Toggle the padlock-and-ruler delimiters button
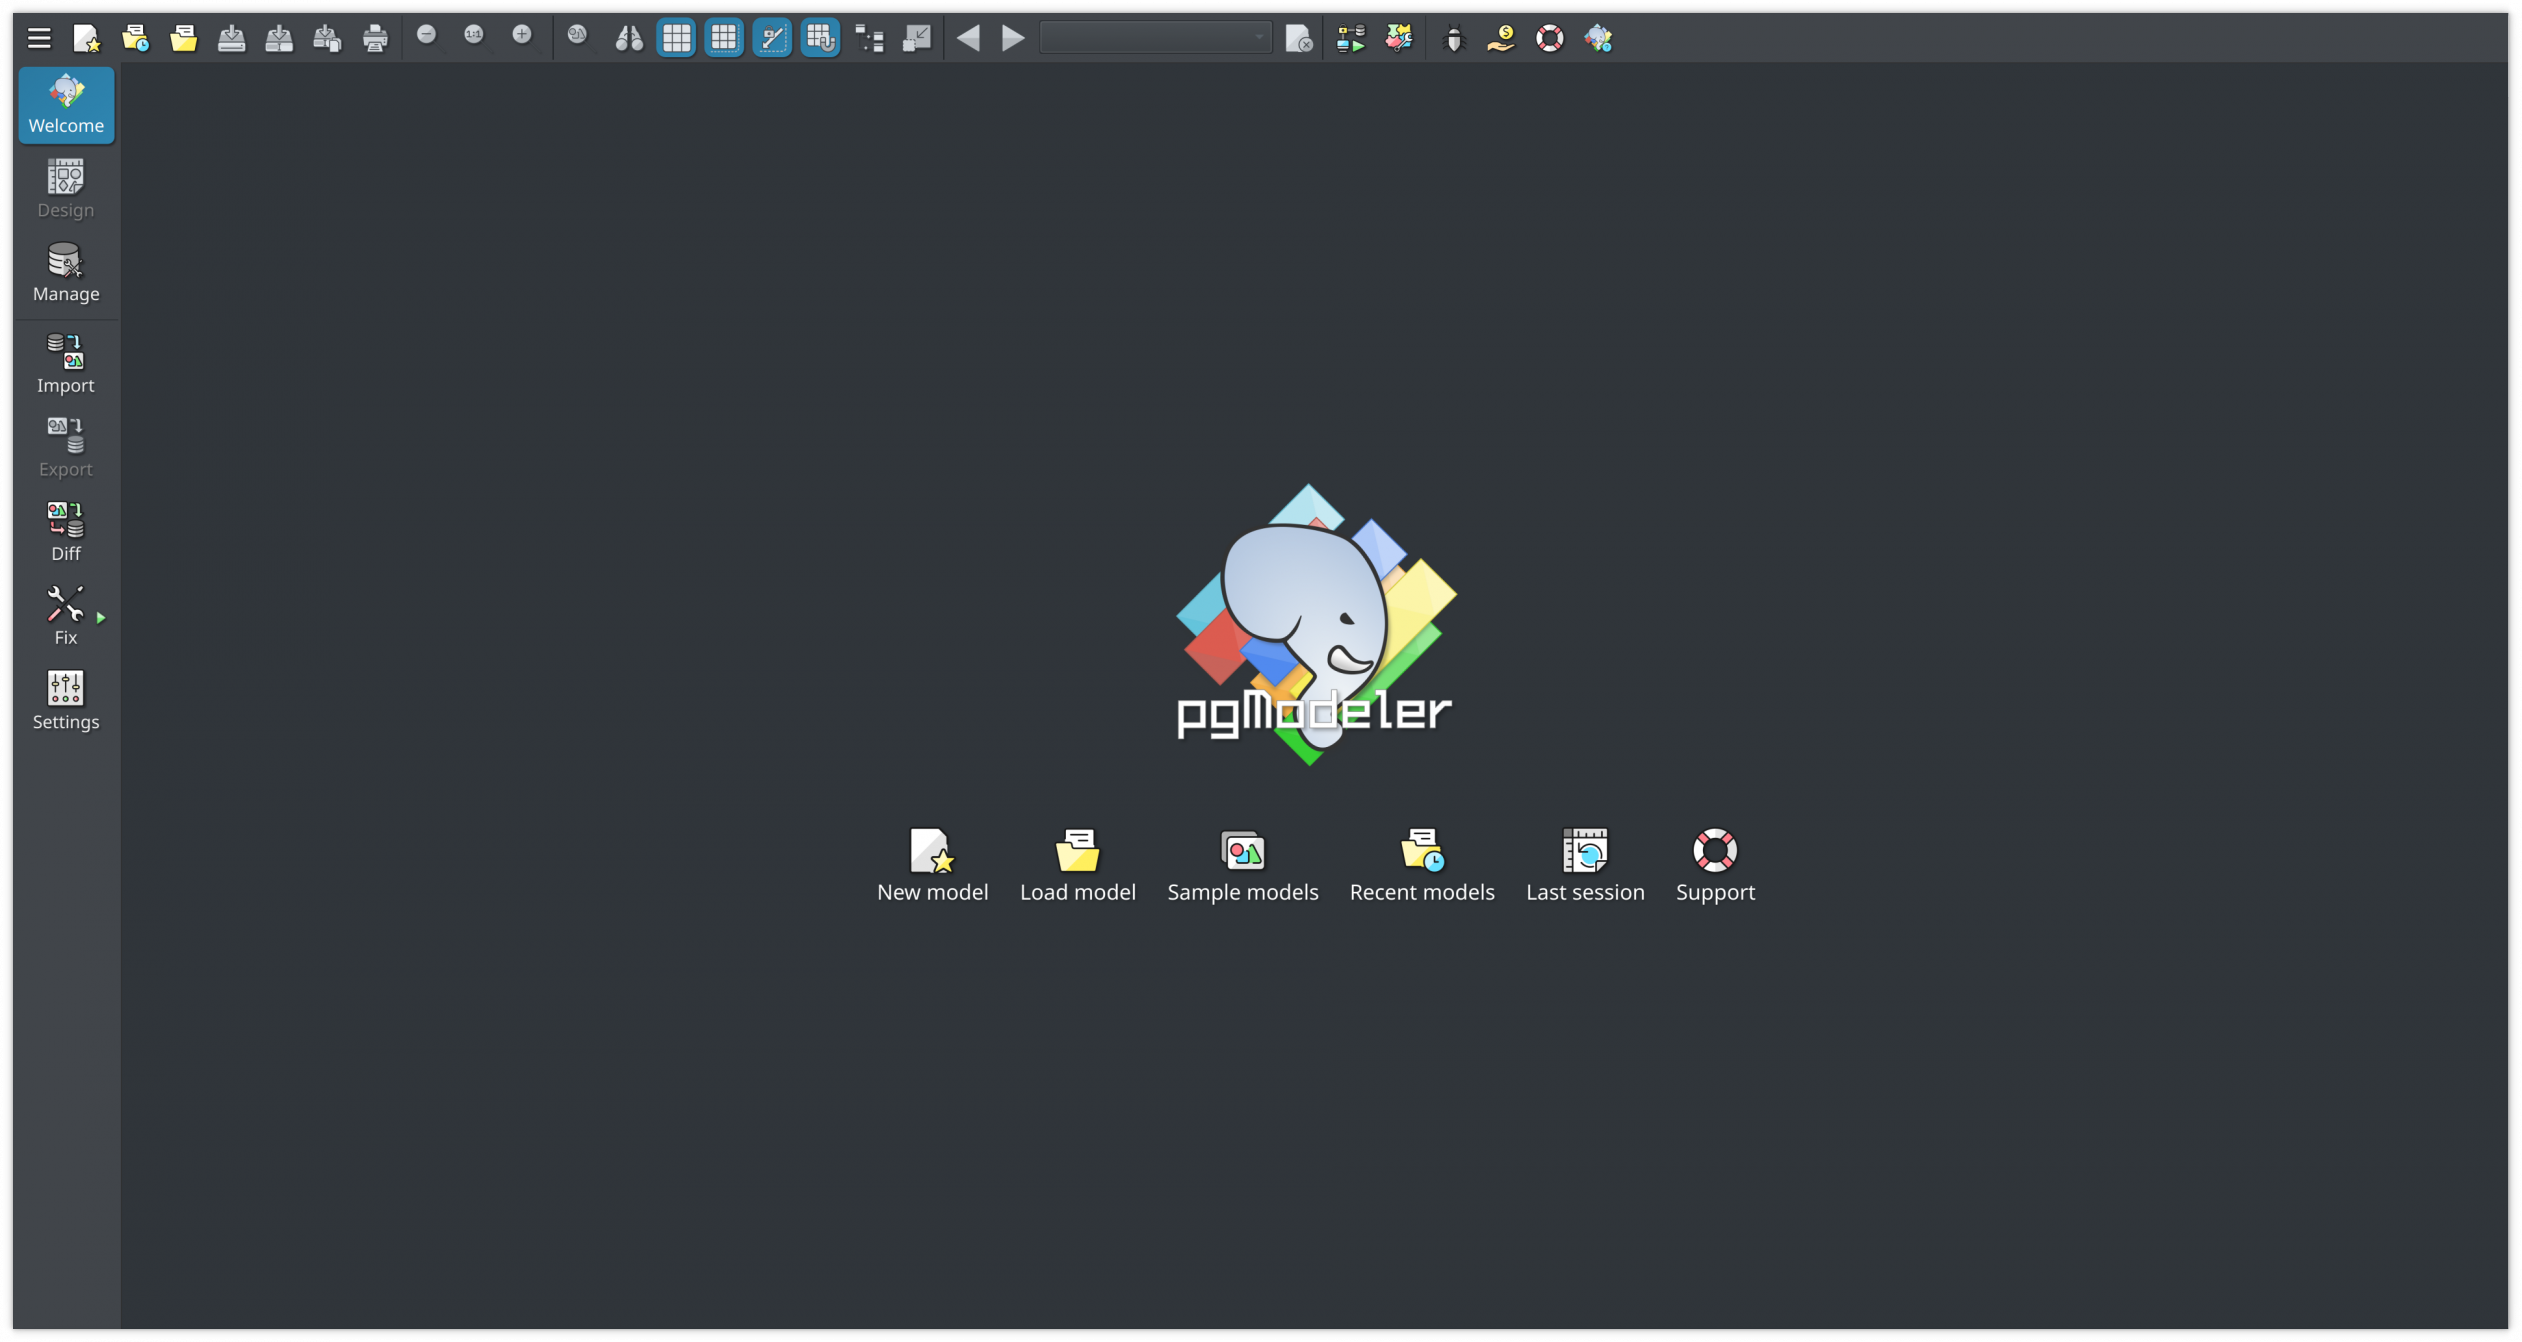The height and width of the screenshot is (1342, 2522). coord(772,38)
